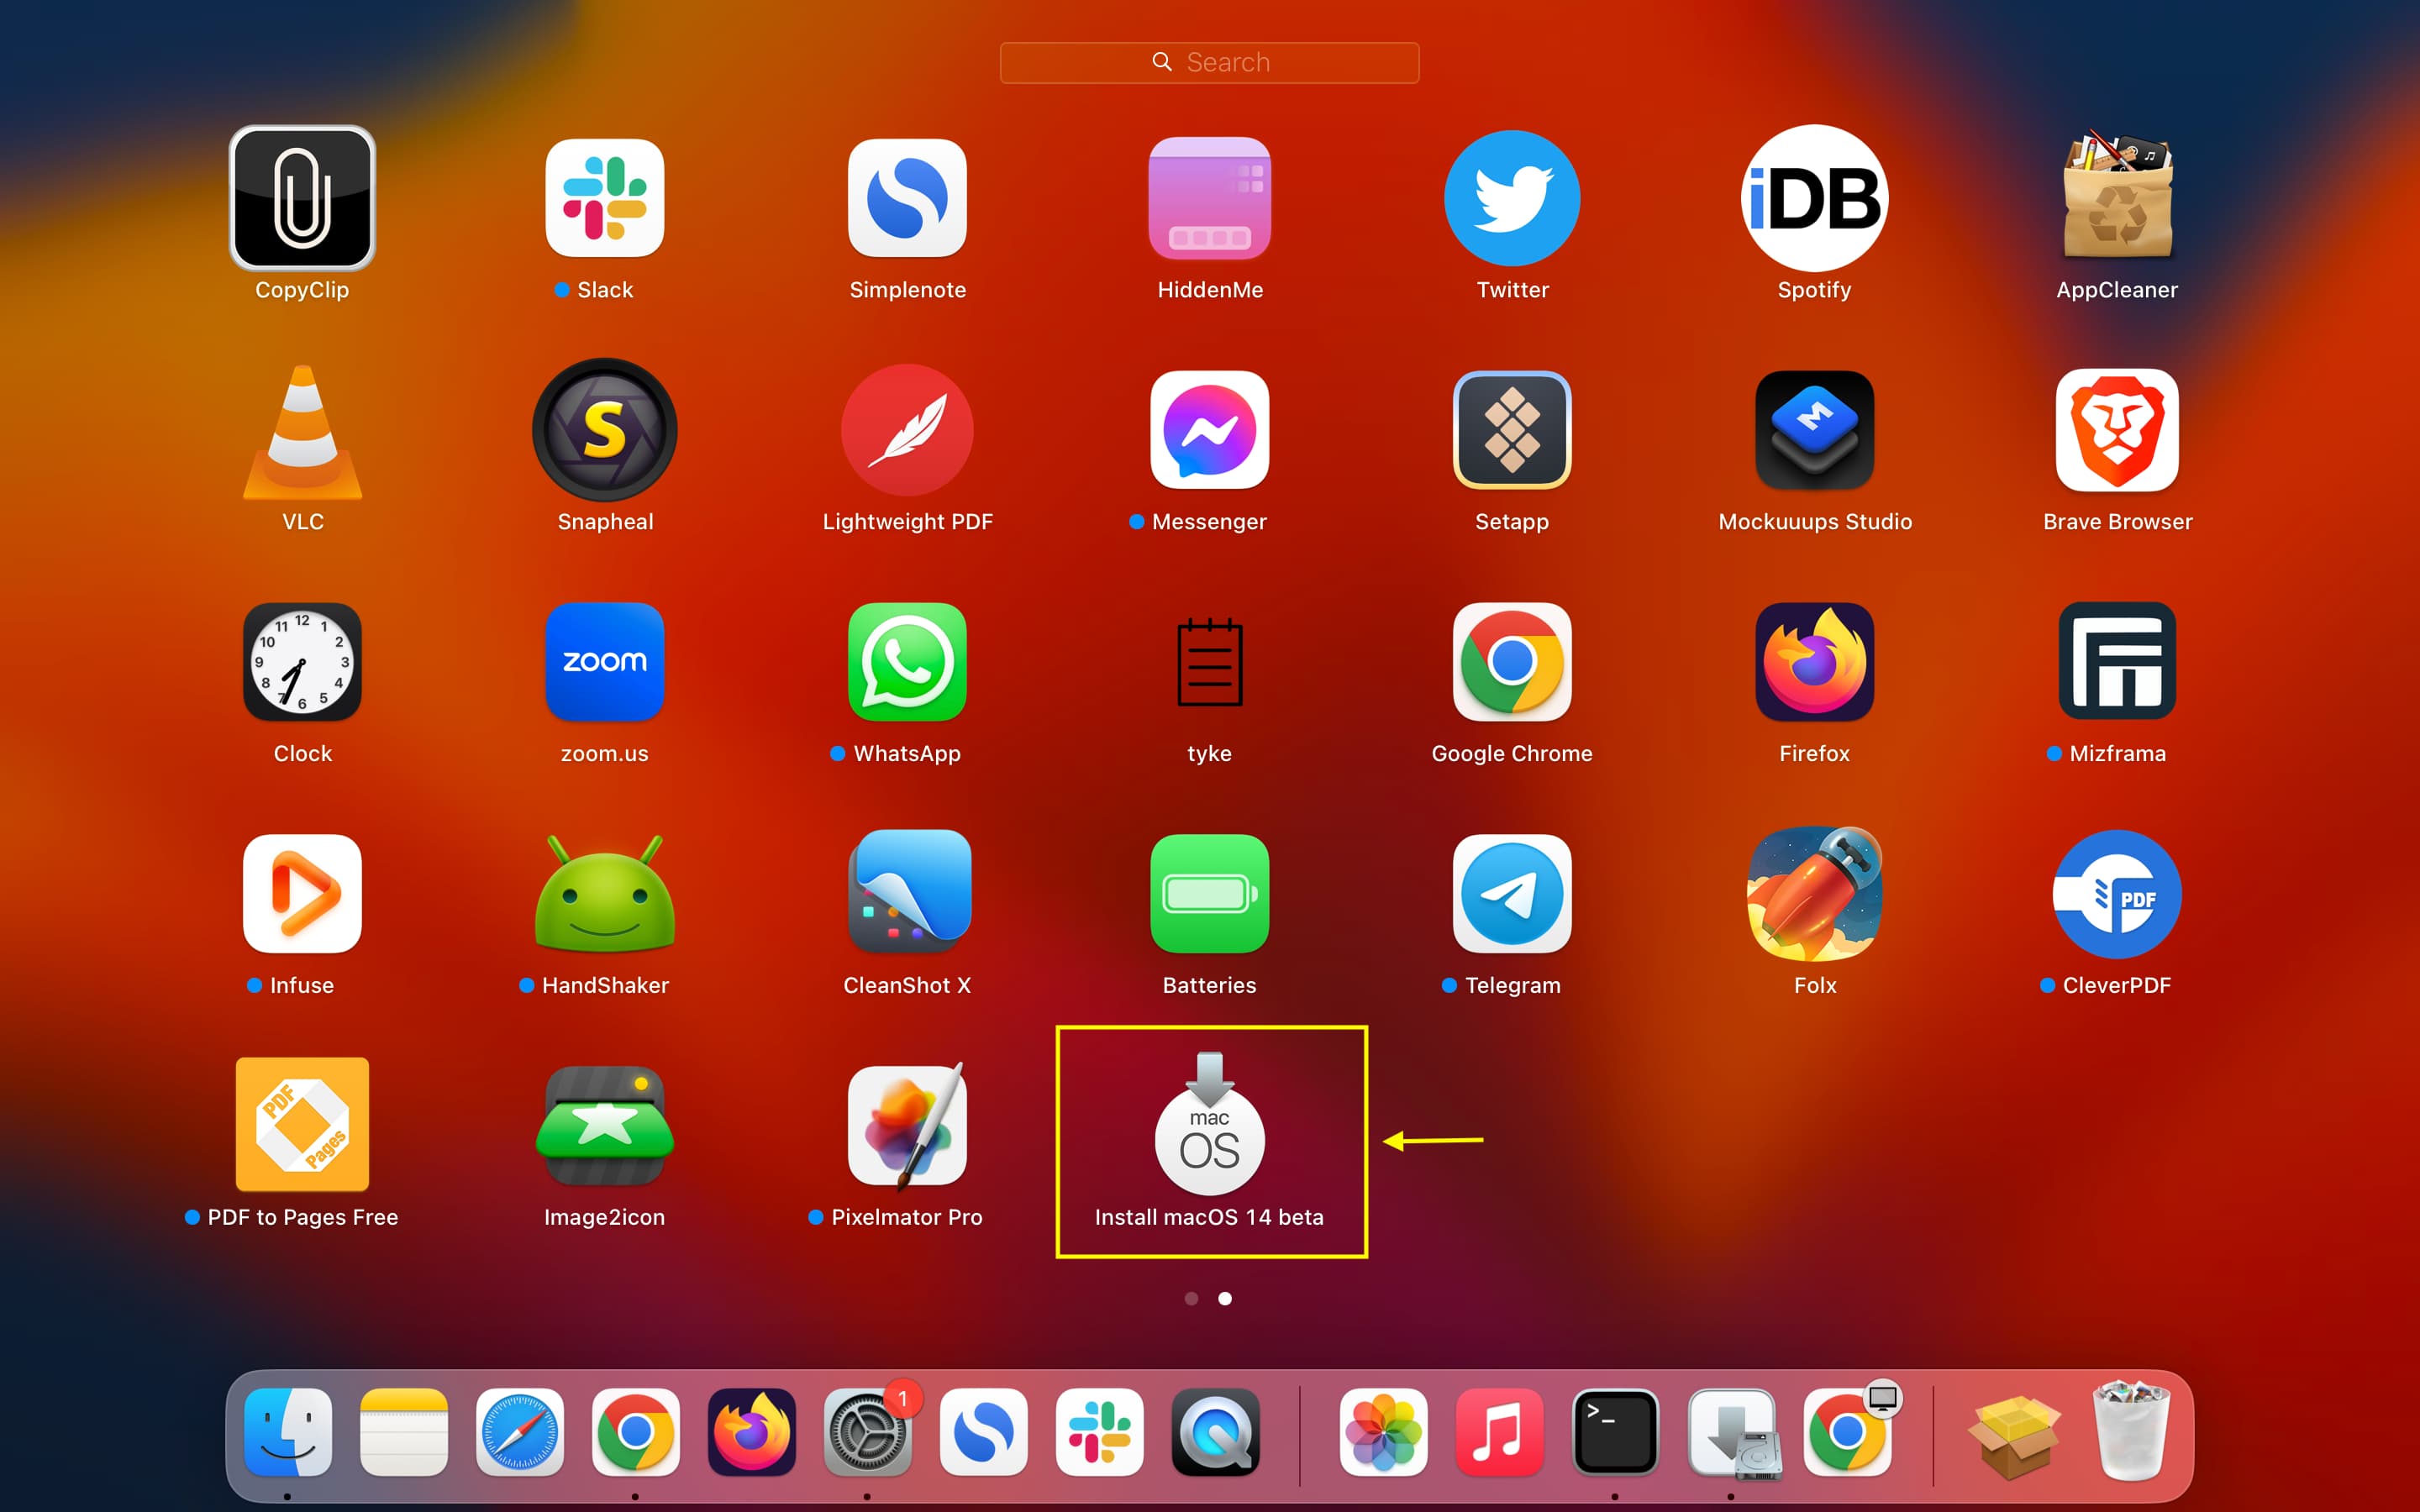2420x1512 pixels.
Task: Launch Telegram
Action: tap(1512, 894)
